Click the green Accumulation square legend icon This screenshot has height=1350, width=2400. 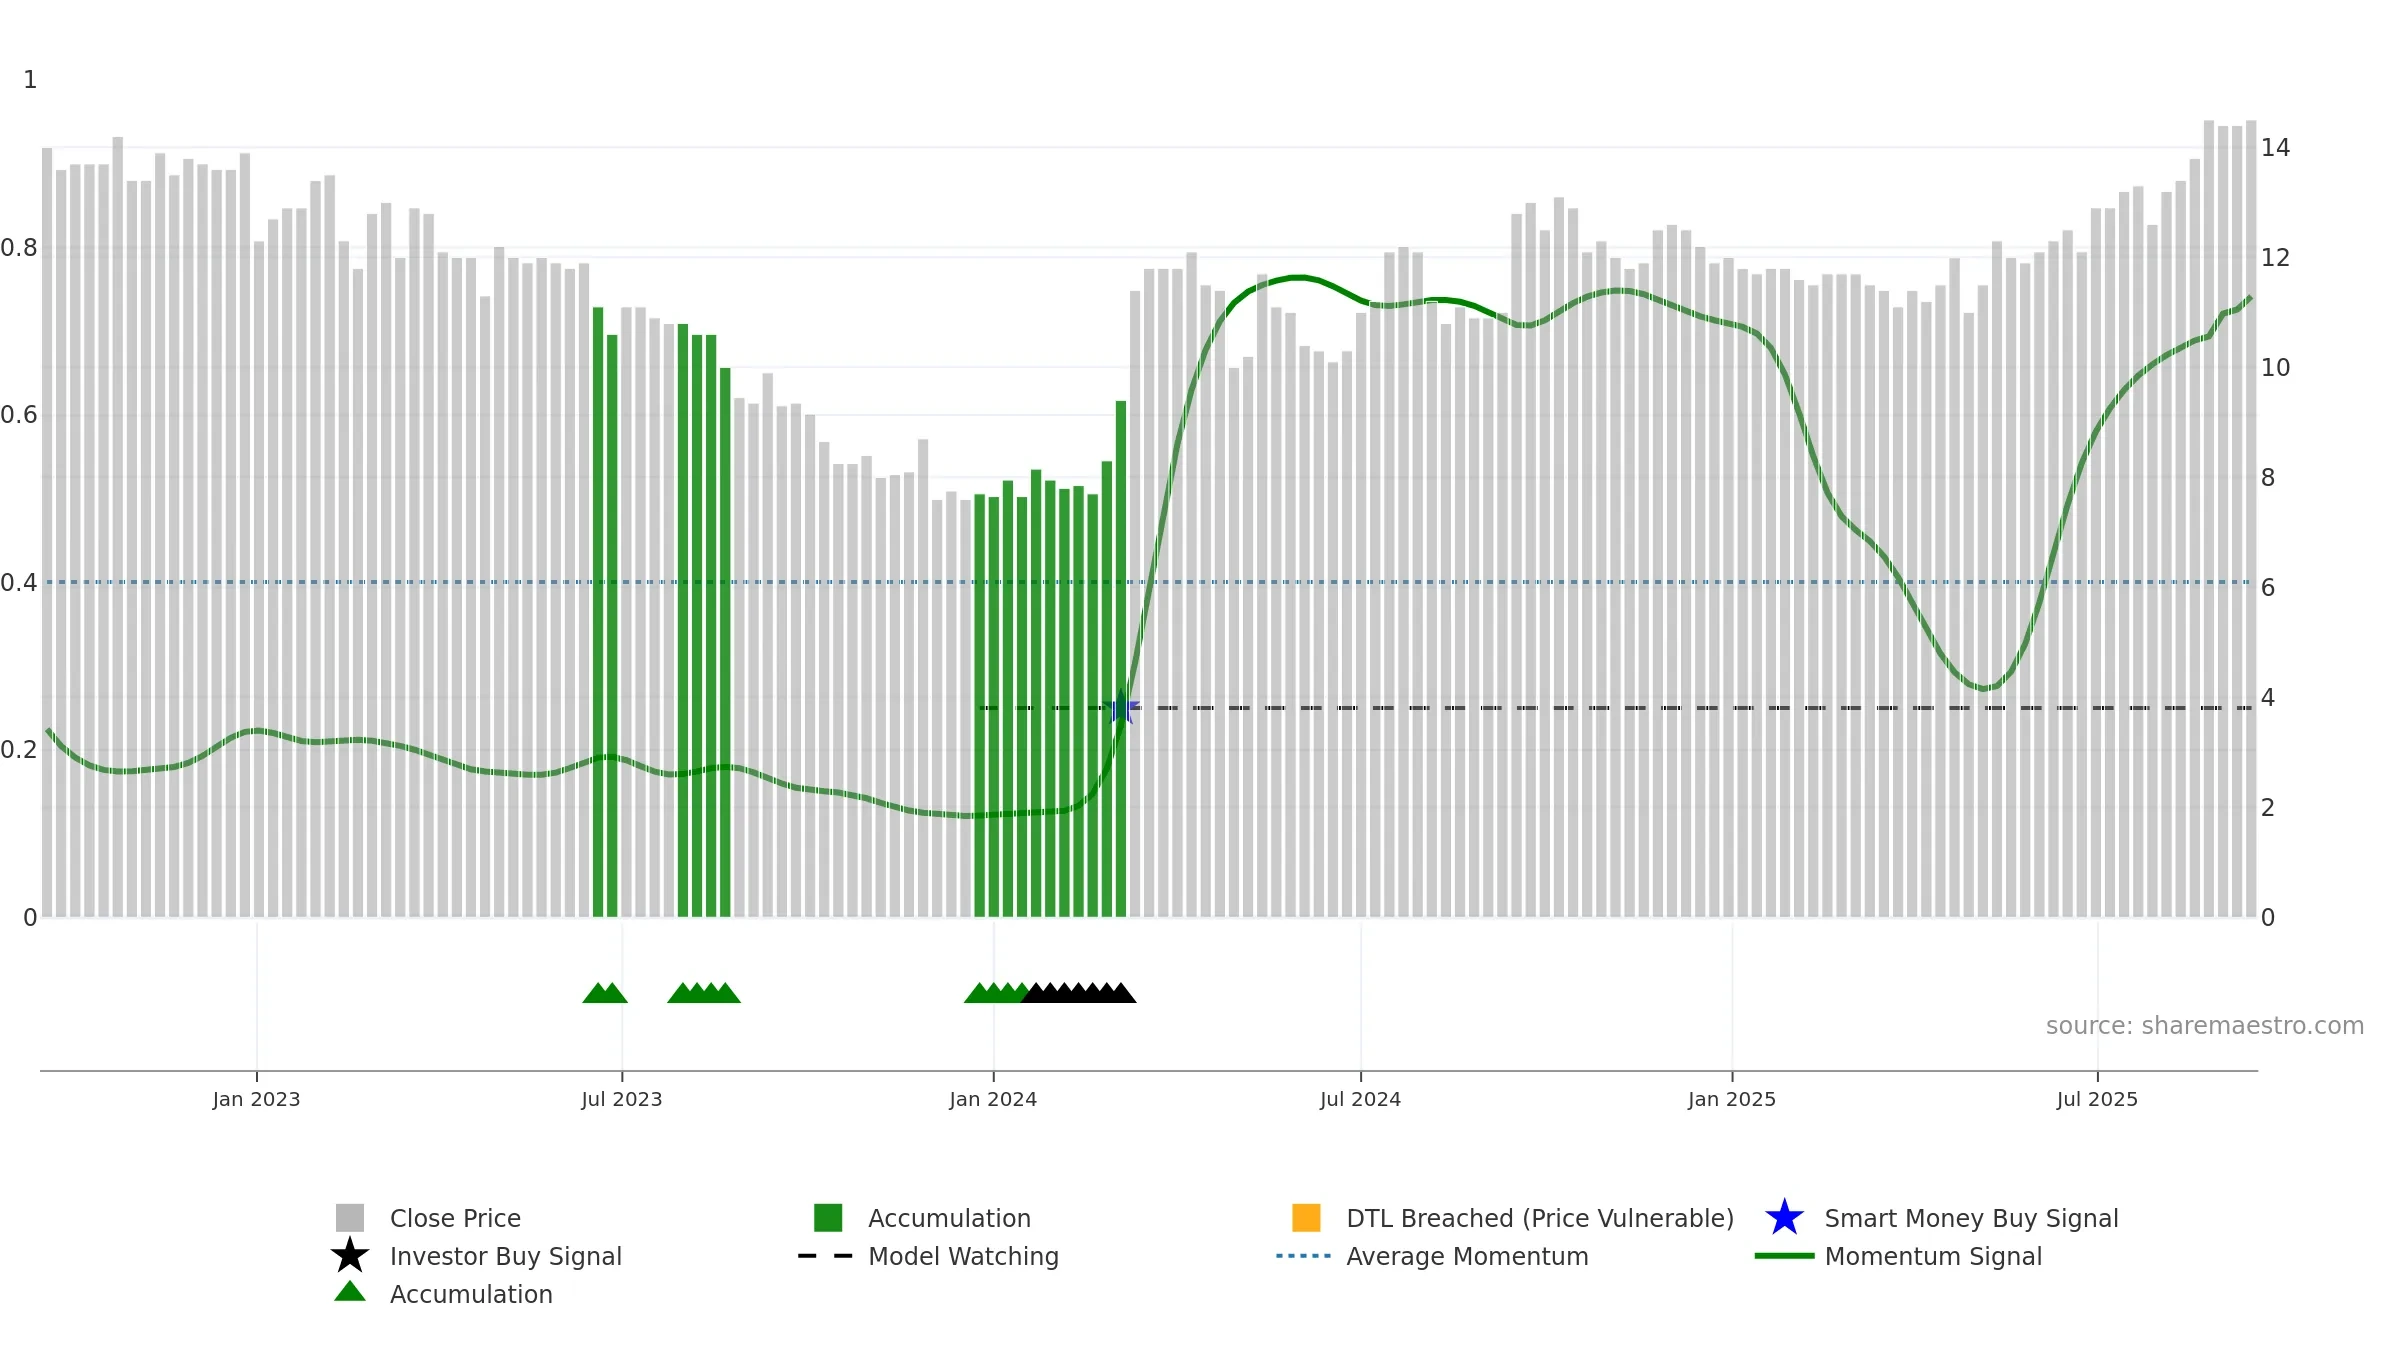(x=828, y=1218)
